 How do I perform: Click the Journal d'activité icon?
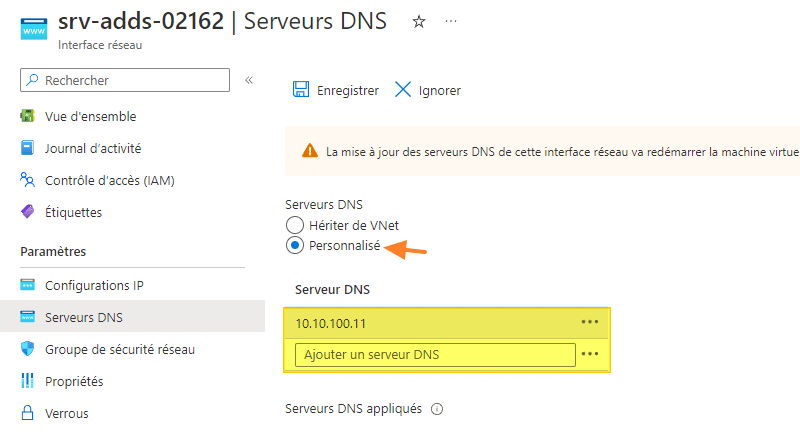click(x=27, y=148)
